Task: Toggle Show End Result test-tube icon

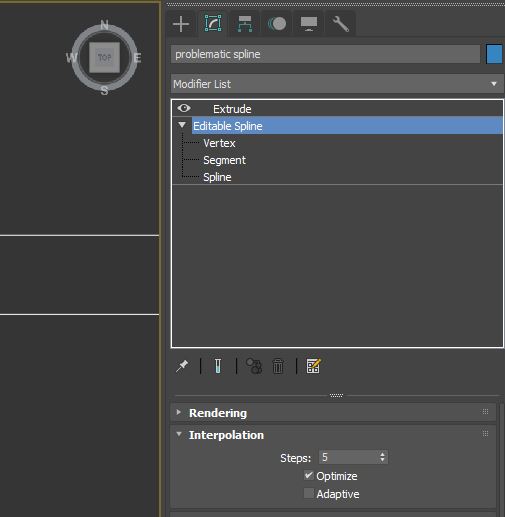Action: click(218, 366)
